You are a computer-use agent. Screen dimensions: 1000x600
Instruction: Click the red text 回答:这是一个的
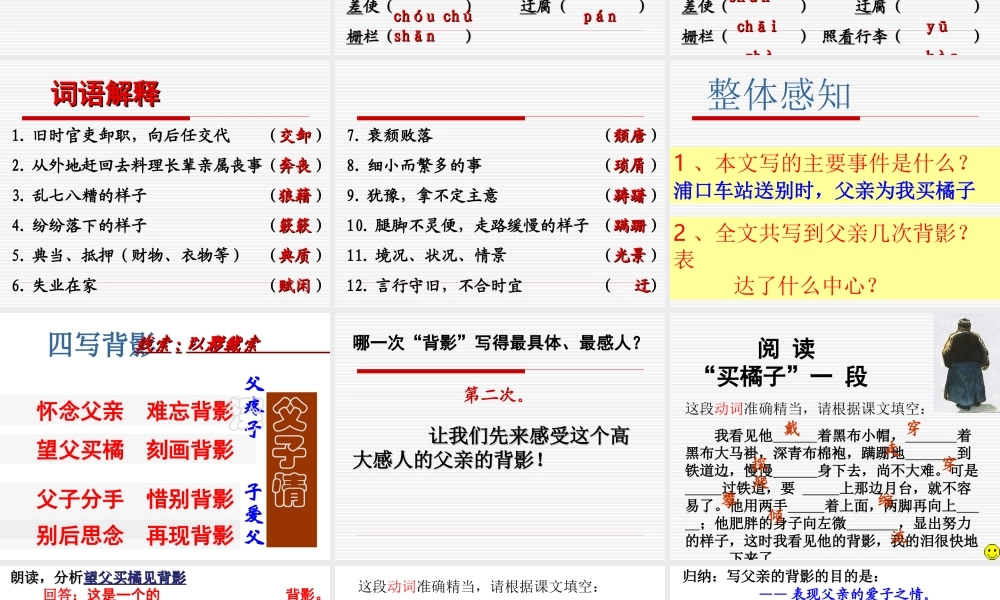click(101, 594)
